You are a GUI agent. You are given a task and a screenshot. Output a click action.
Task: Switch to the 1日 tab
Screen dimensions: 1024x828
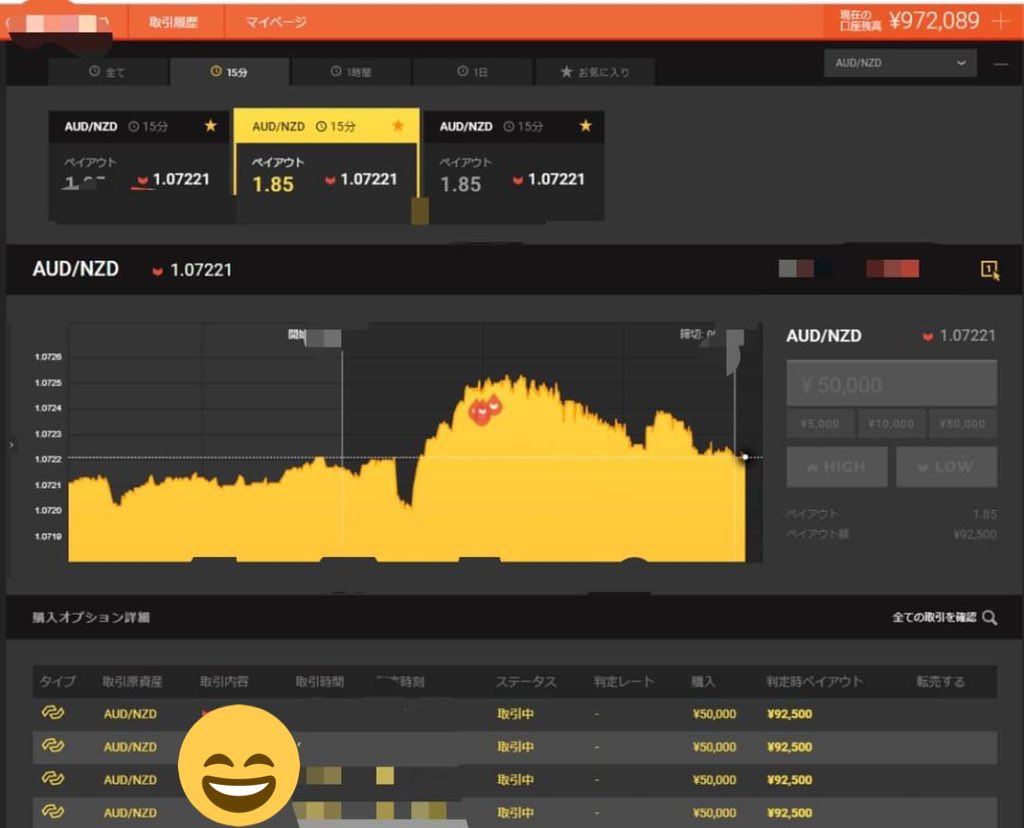(473, 72)
